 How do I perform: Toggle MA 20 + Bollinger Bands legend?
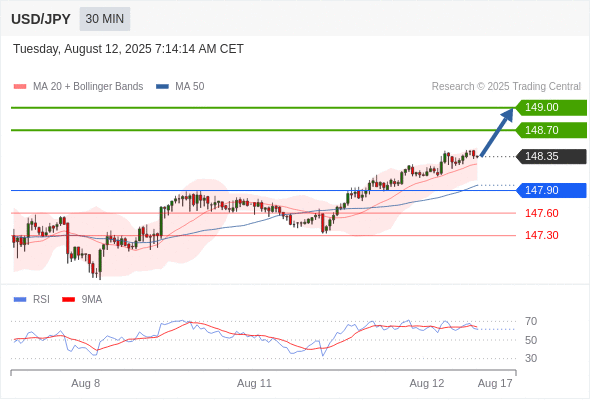coord(78,87)
